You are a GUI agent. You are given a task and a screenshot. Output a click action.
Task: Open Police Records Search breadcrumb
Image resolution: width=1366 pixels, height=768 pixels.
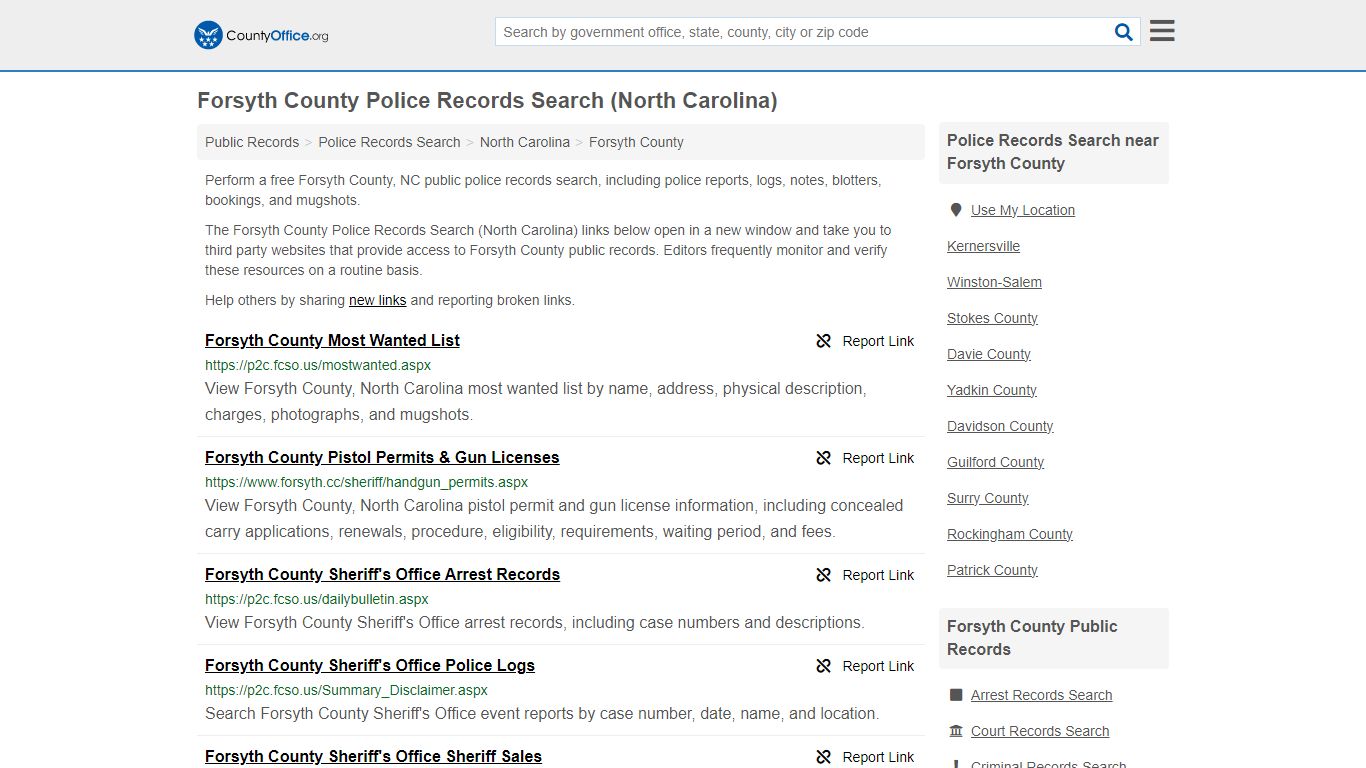[x=389, y=142]
